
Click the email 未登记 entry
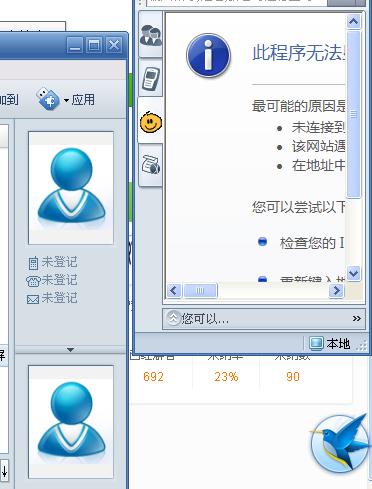(x=59, y=298)
